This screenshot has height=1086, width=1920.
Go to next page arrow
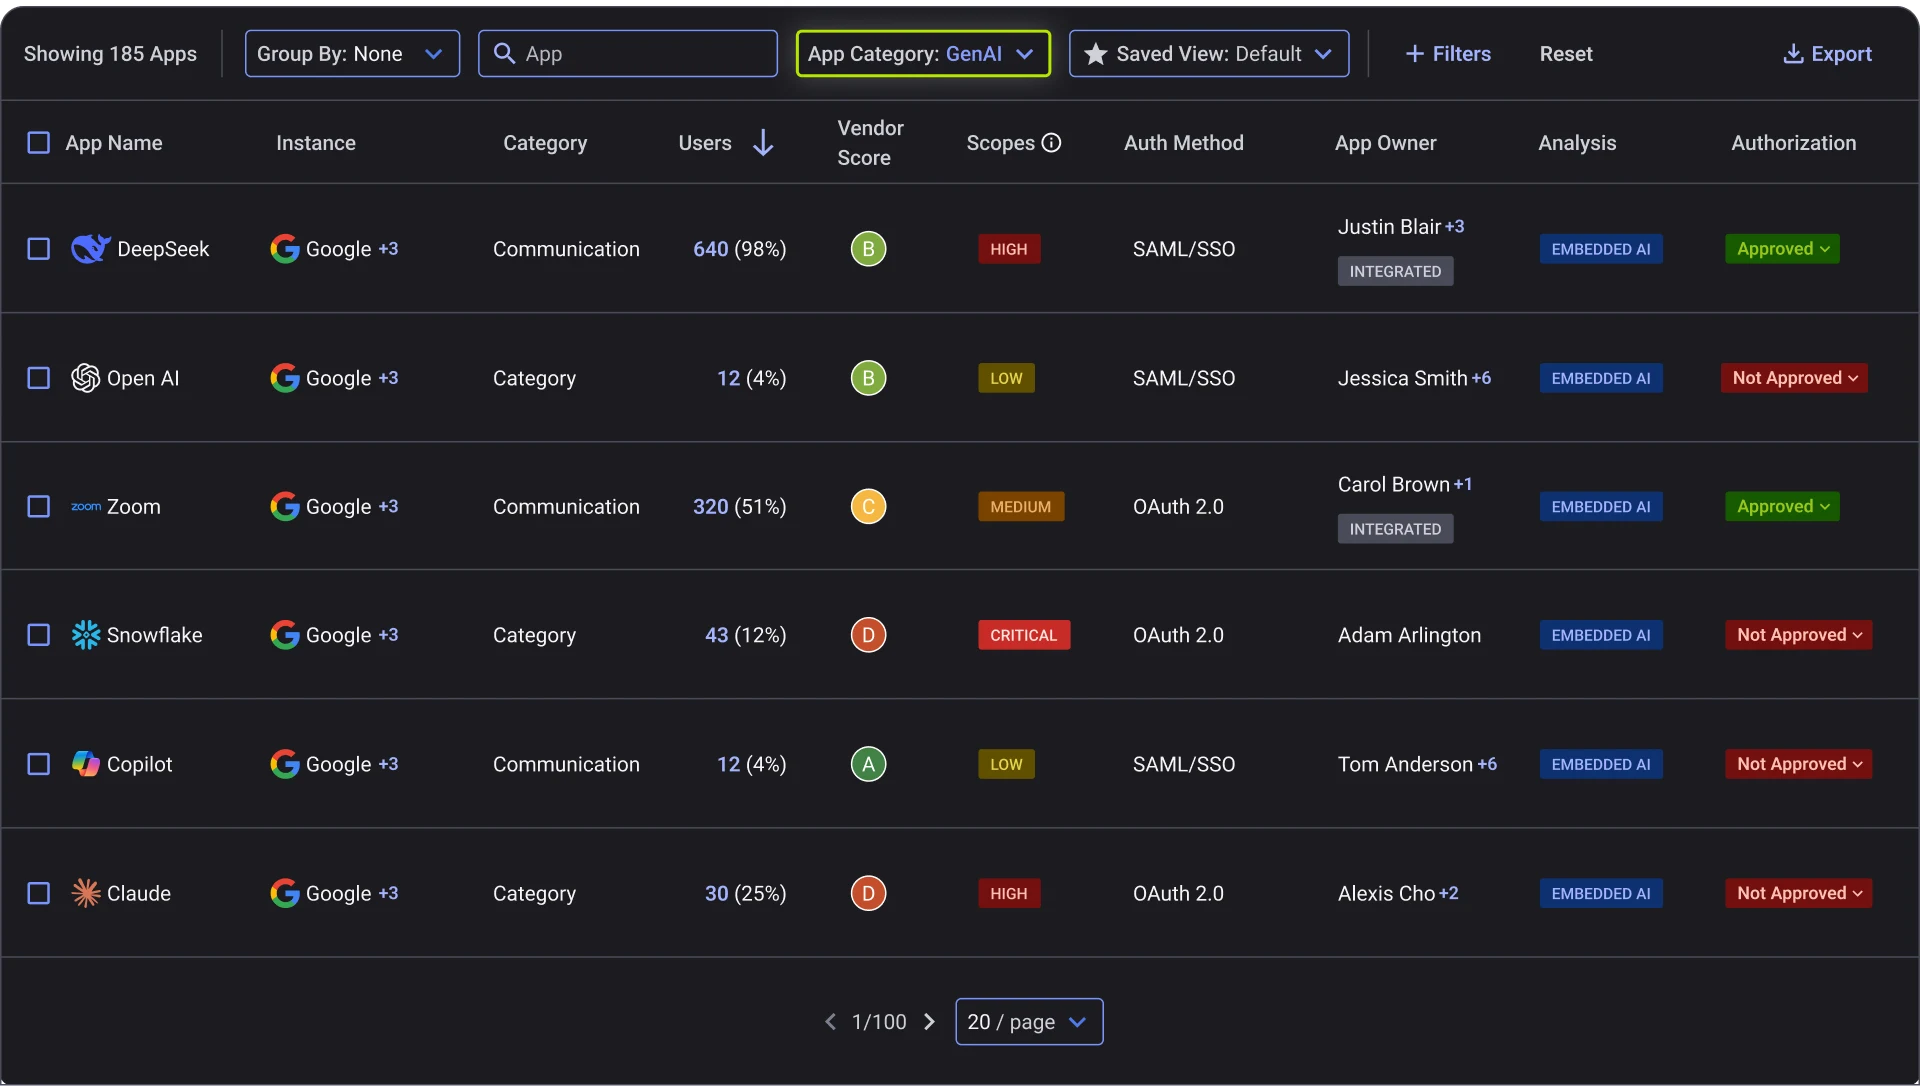tap(929, 1022)
